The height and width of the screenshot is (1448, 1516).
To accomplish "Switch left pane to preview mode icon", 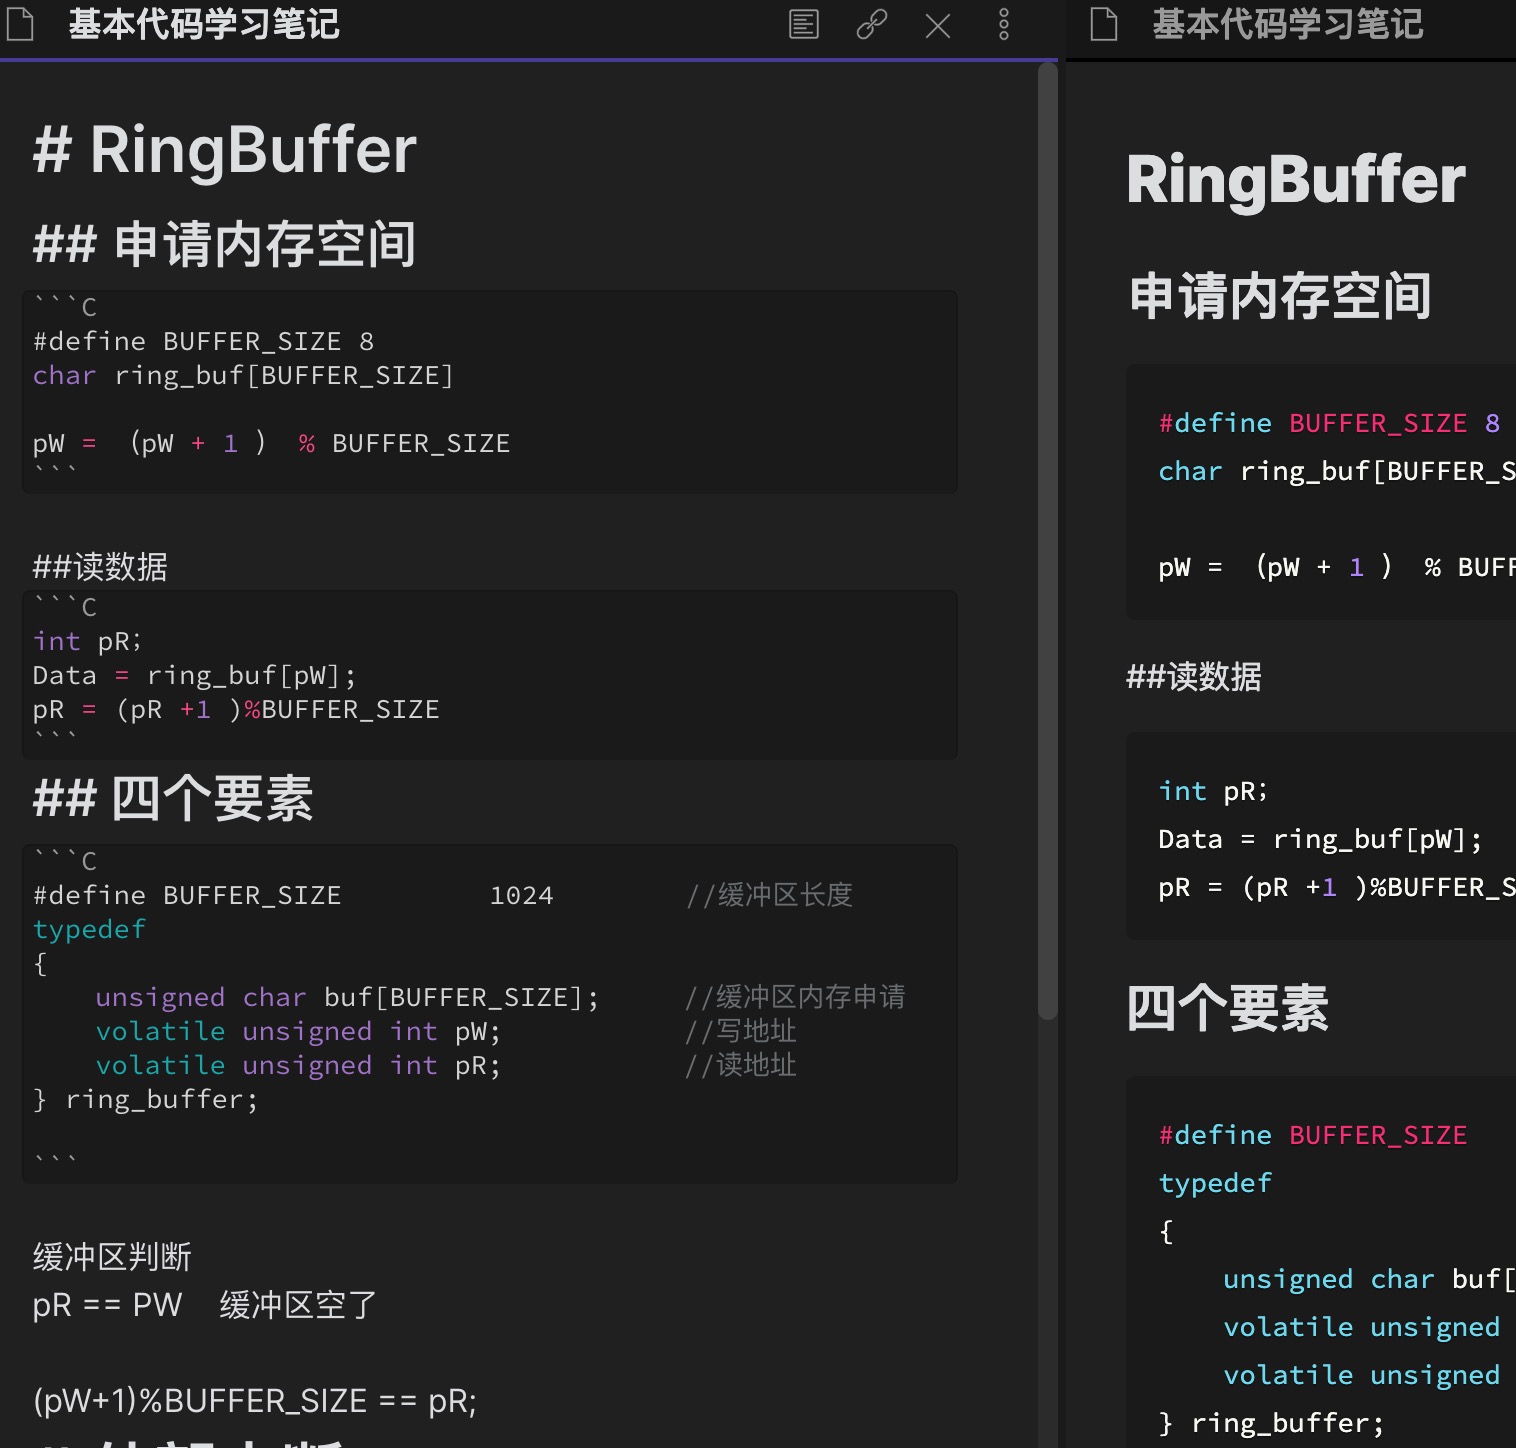I will (x=804, y=24).
